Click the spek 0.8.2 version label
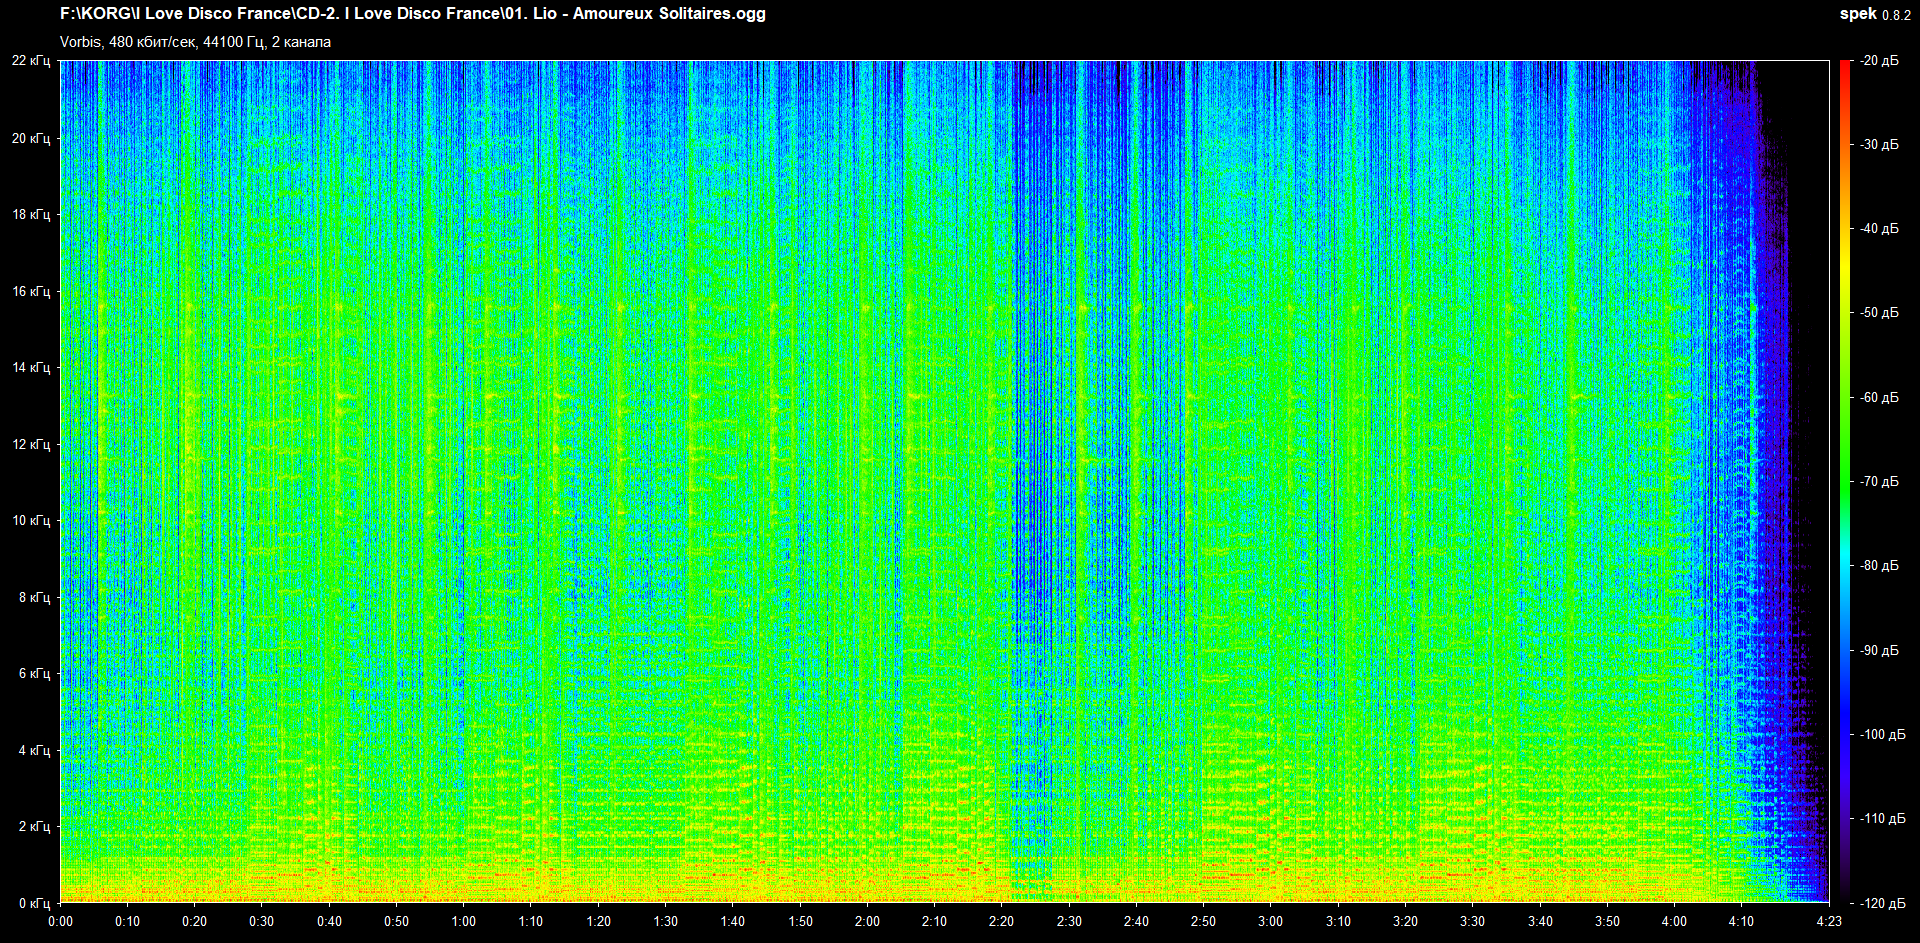The height and width of the screenshot is (943, 1920). (1874, 14)
